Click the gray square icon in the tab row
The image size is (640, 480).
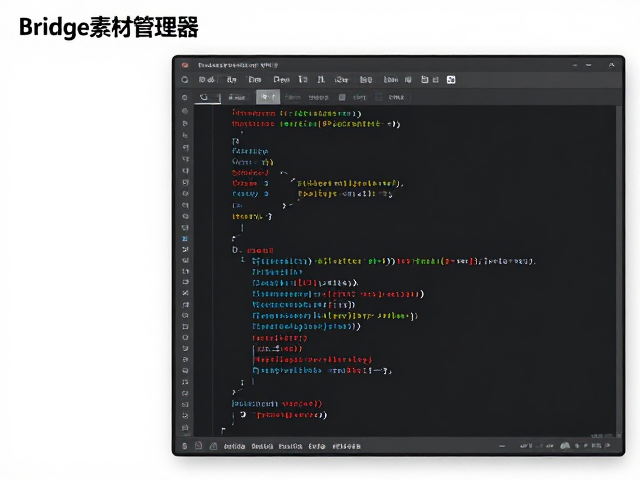[x=342, y=97]
